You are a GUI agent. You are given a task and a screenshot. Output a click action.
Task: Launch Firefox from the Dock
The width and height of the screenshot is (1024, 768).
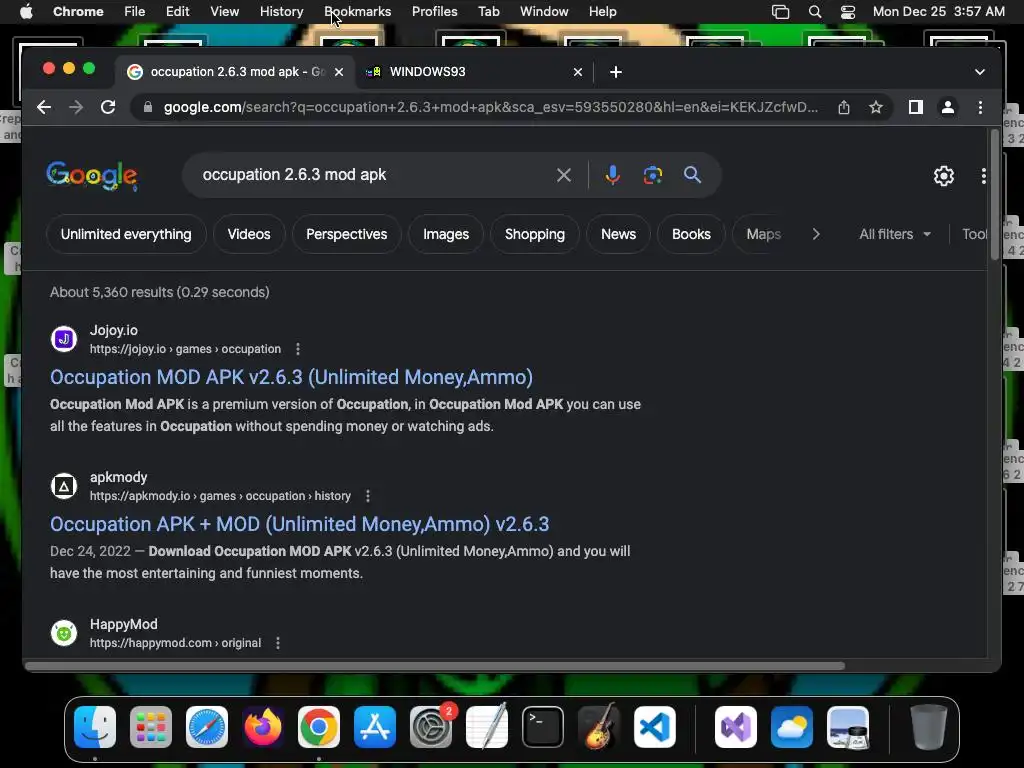(263, 727)
